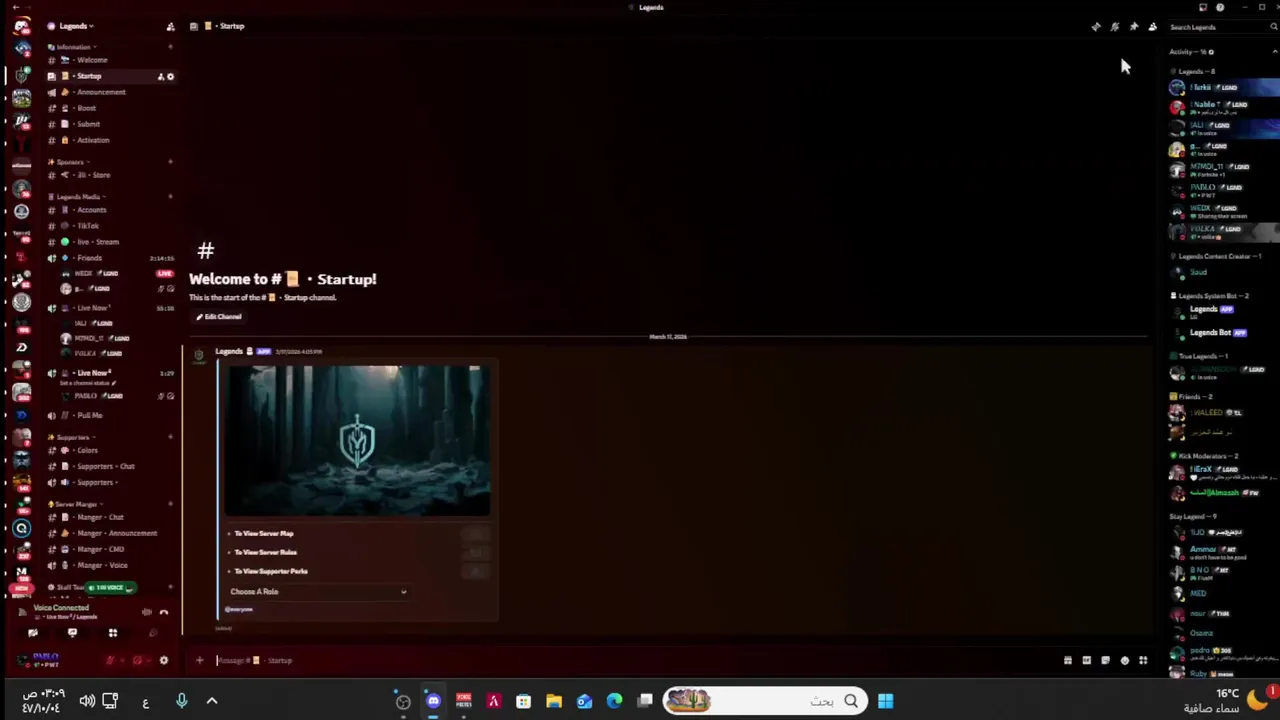Viewport: 1280px width, 720px height.
Task: Open the Announcement channel
Action: tap(110, 92)
